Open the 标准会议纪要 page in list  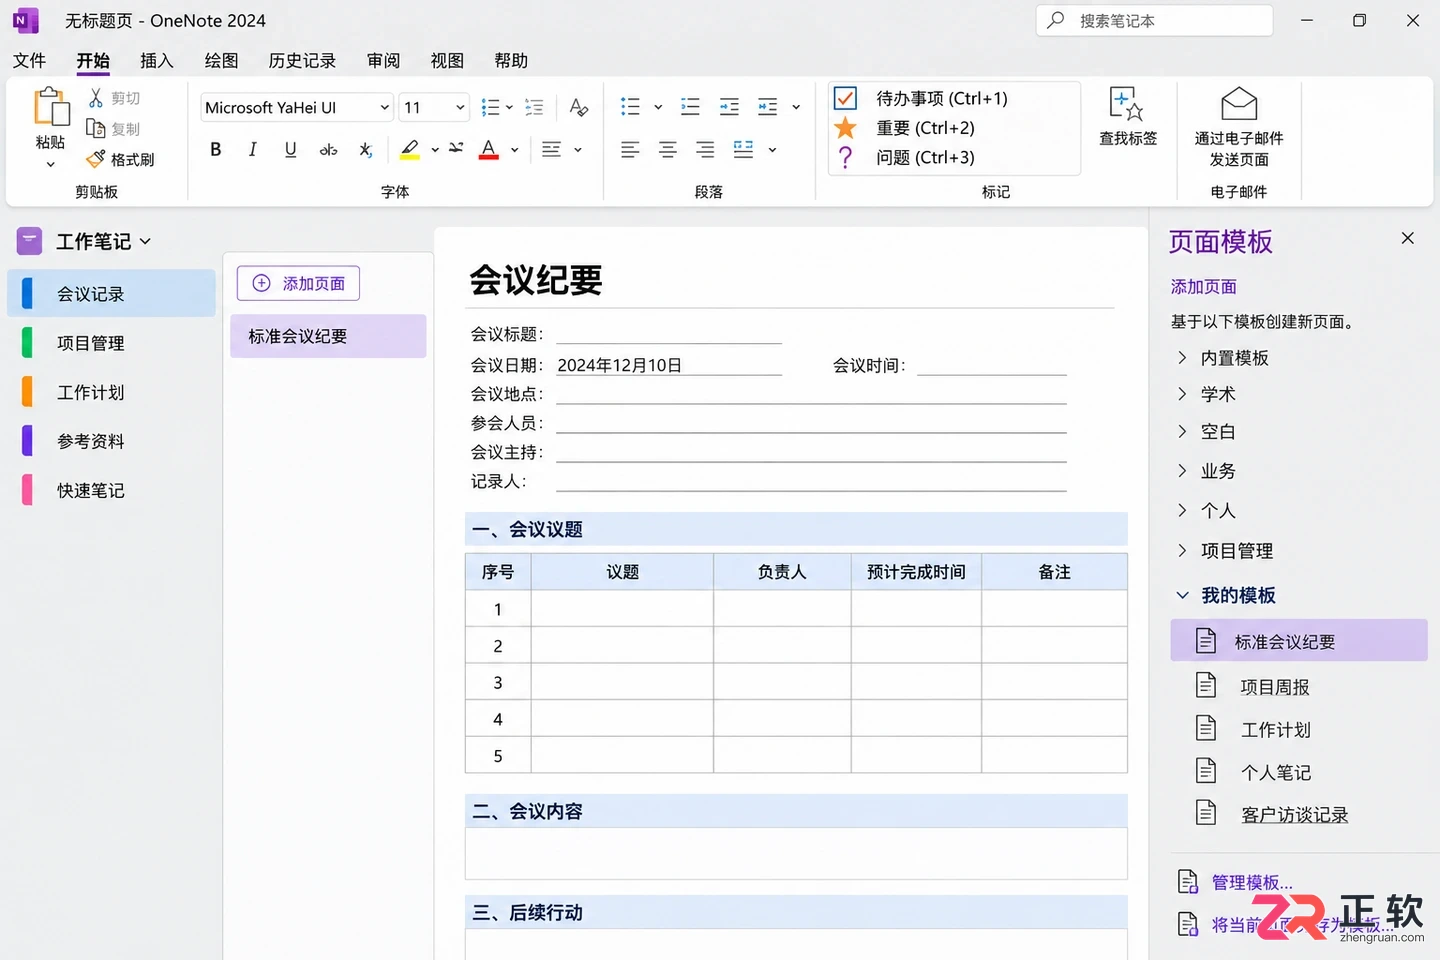(328, 336)
